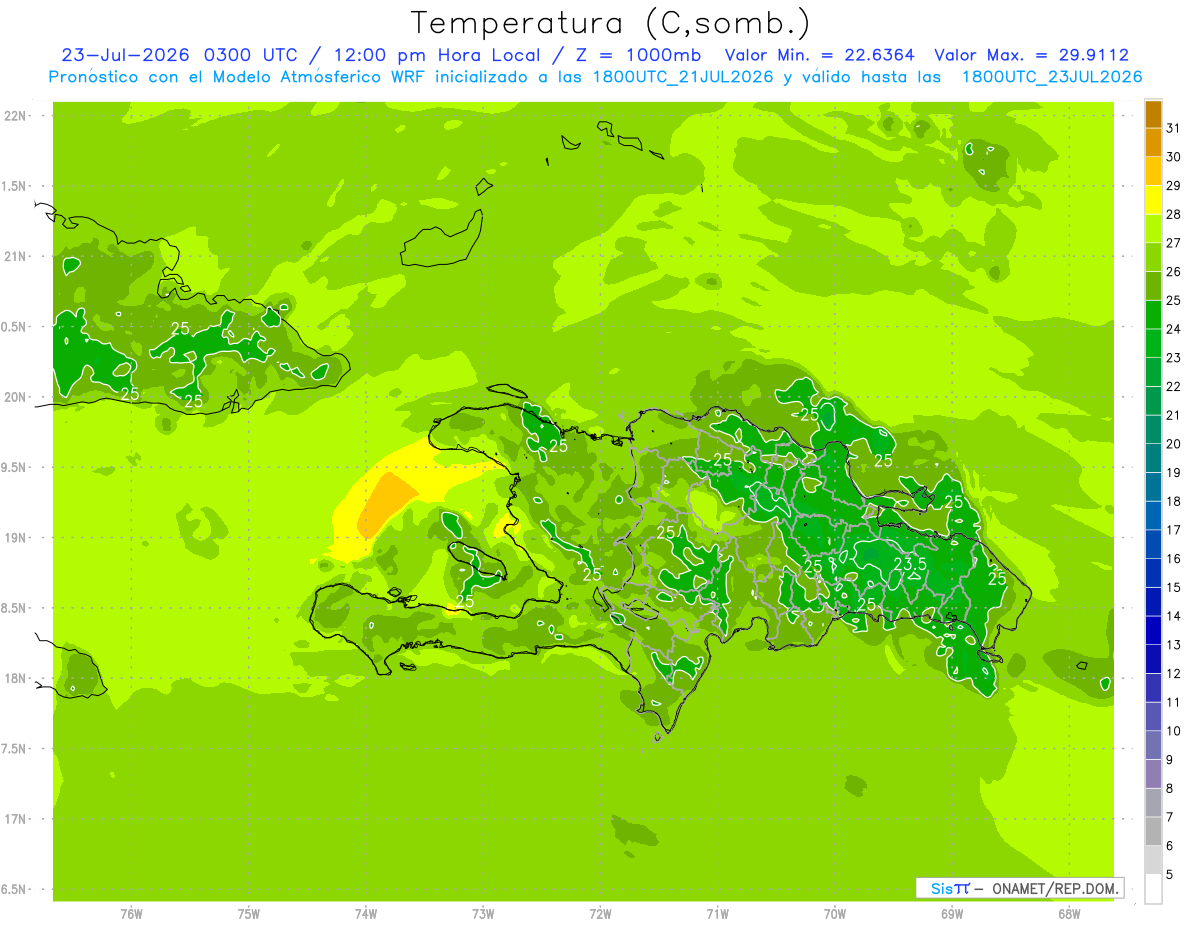Screen dimensions: 1200x927
Task: Click the 76W longitude label
Action: tap(131, 913)
